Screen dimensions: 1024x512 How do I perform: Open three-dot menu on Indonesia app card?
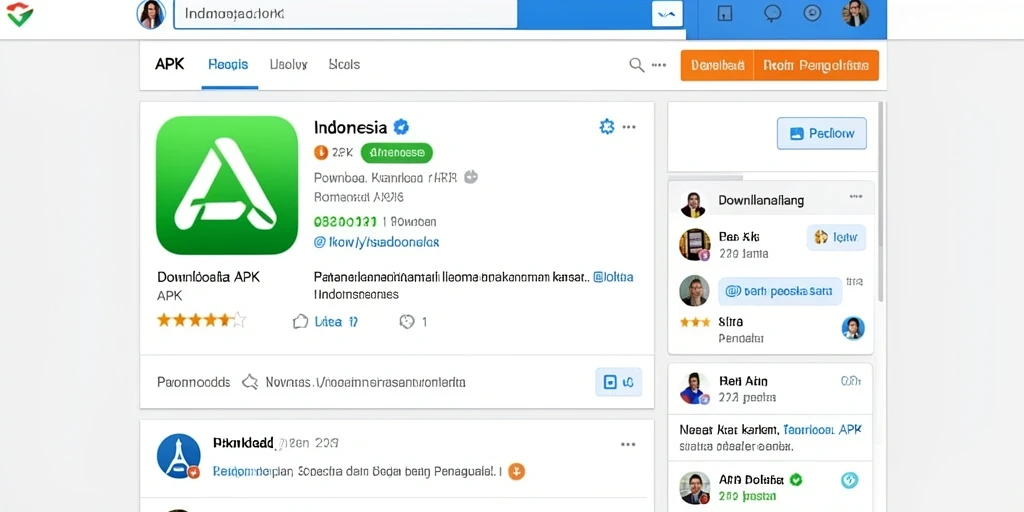pos(629,127)
